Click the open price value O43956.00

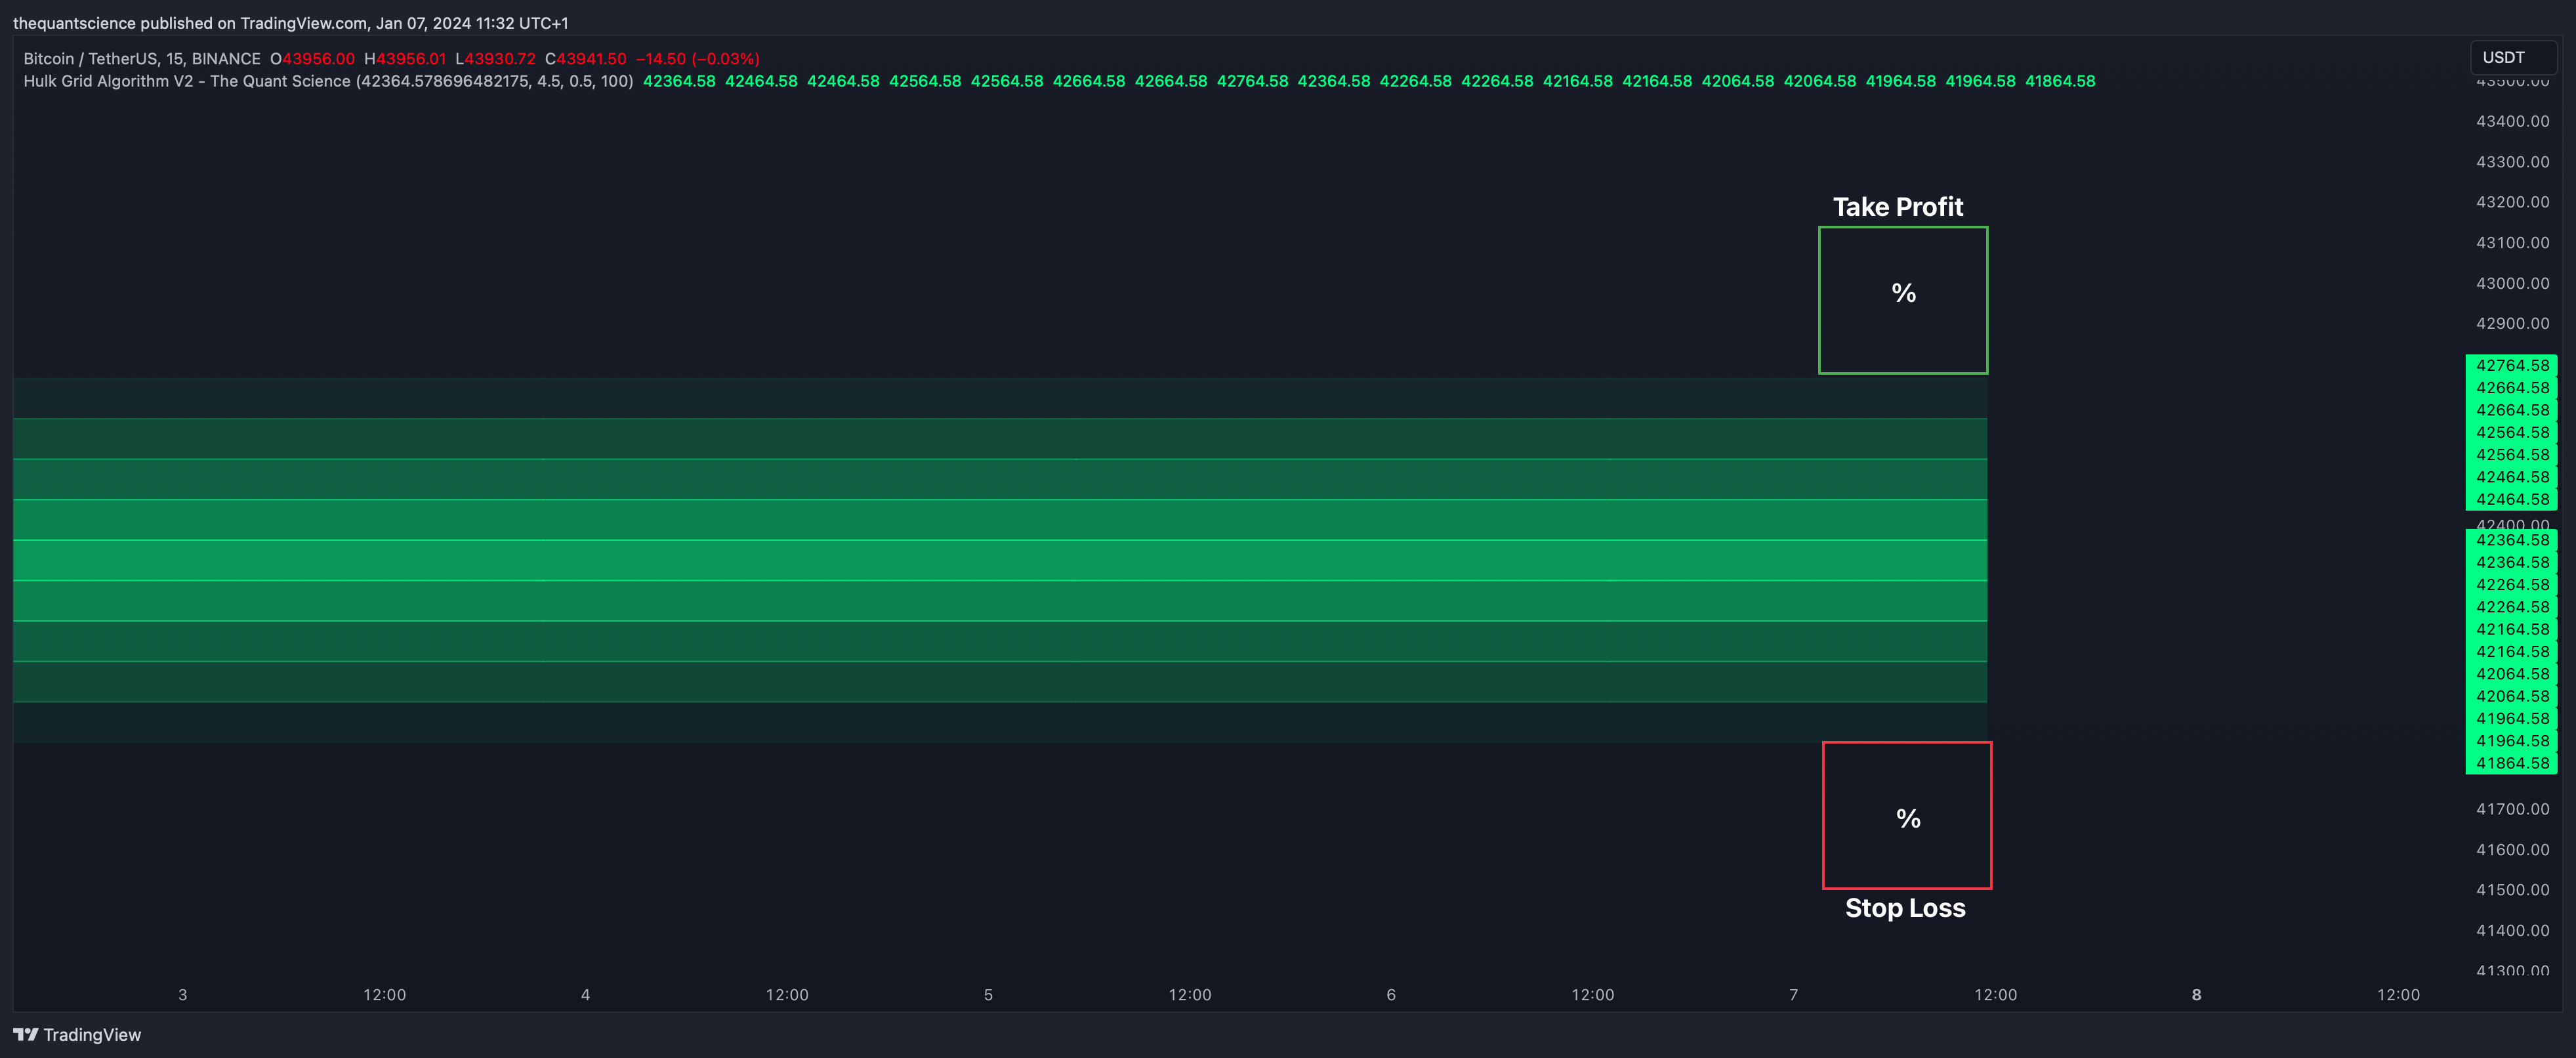tap(312, 59)
